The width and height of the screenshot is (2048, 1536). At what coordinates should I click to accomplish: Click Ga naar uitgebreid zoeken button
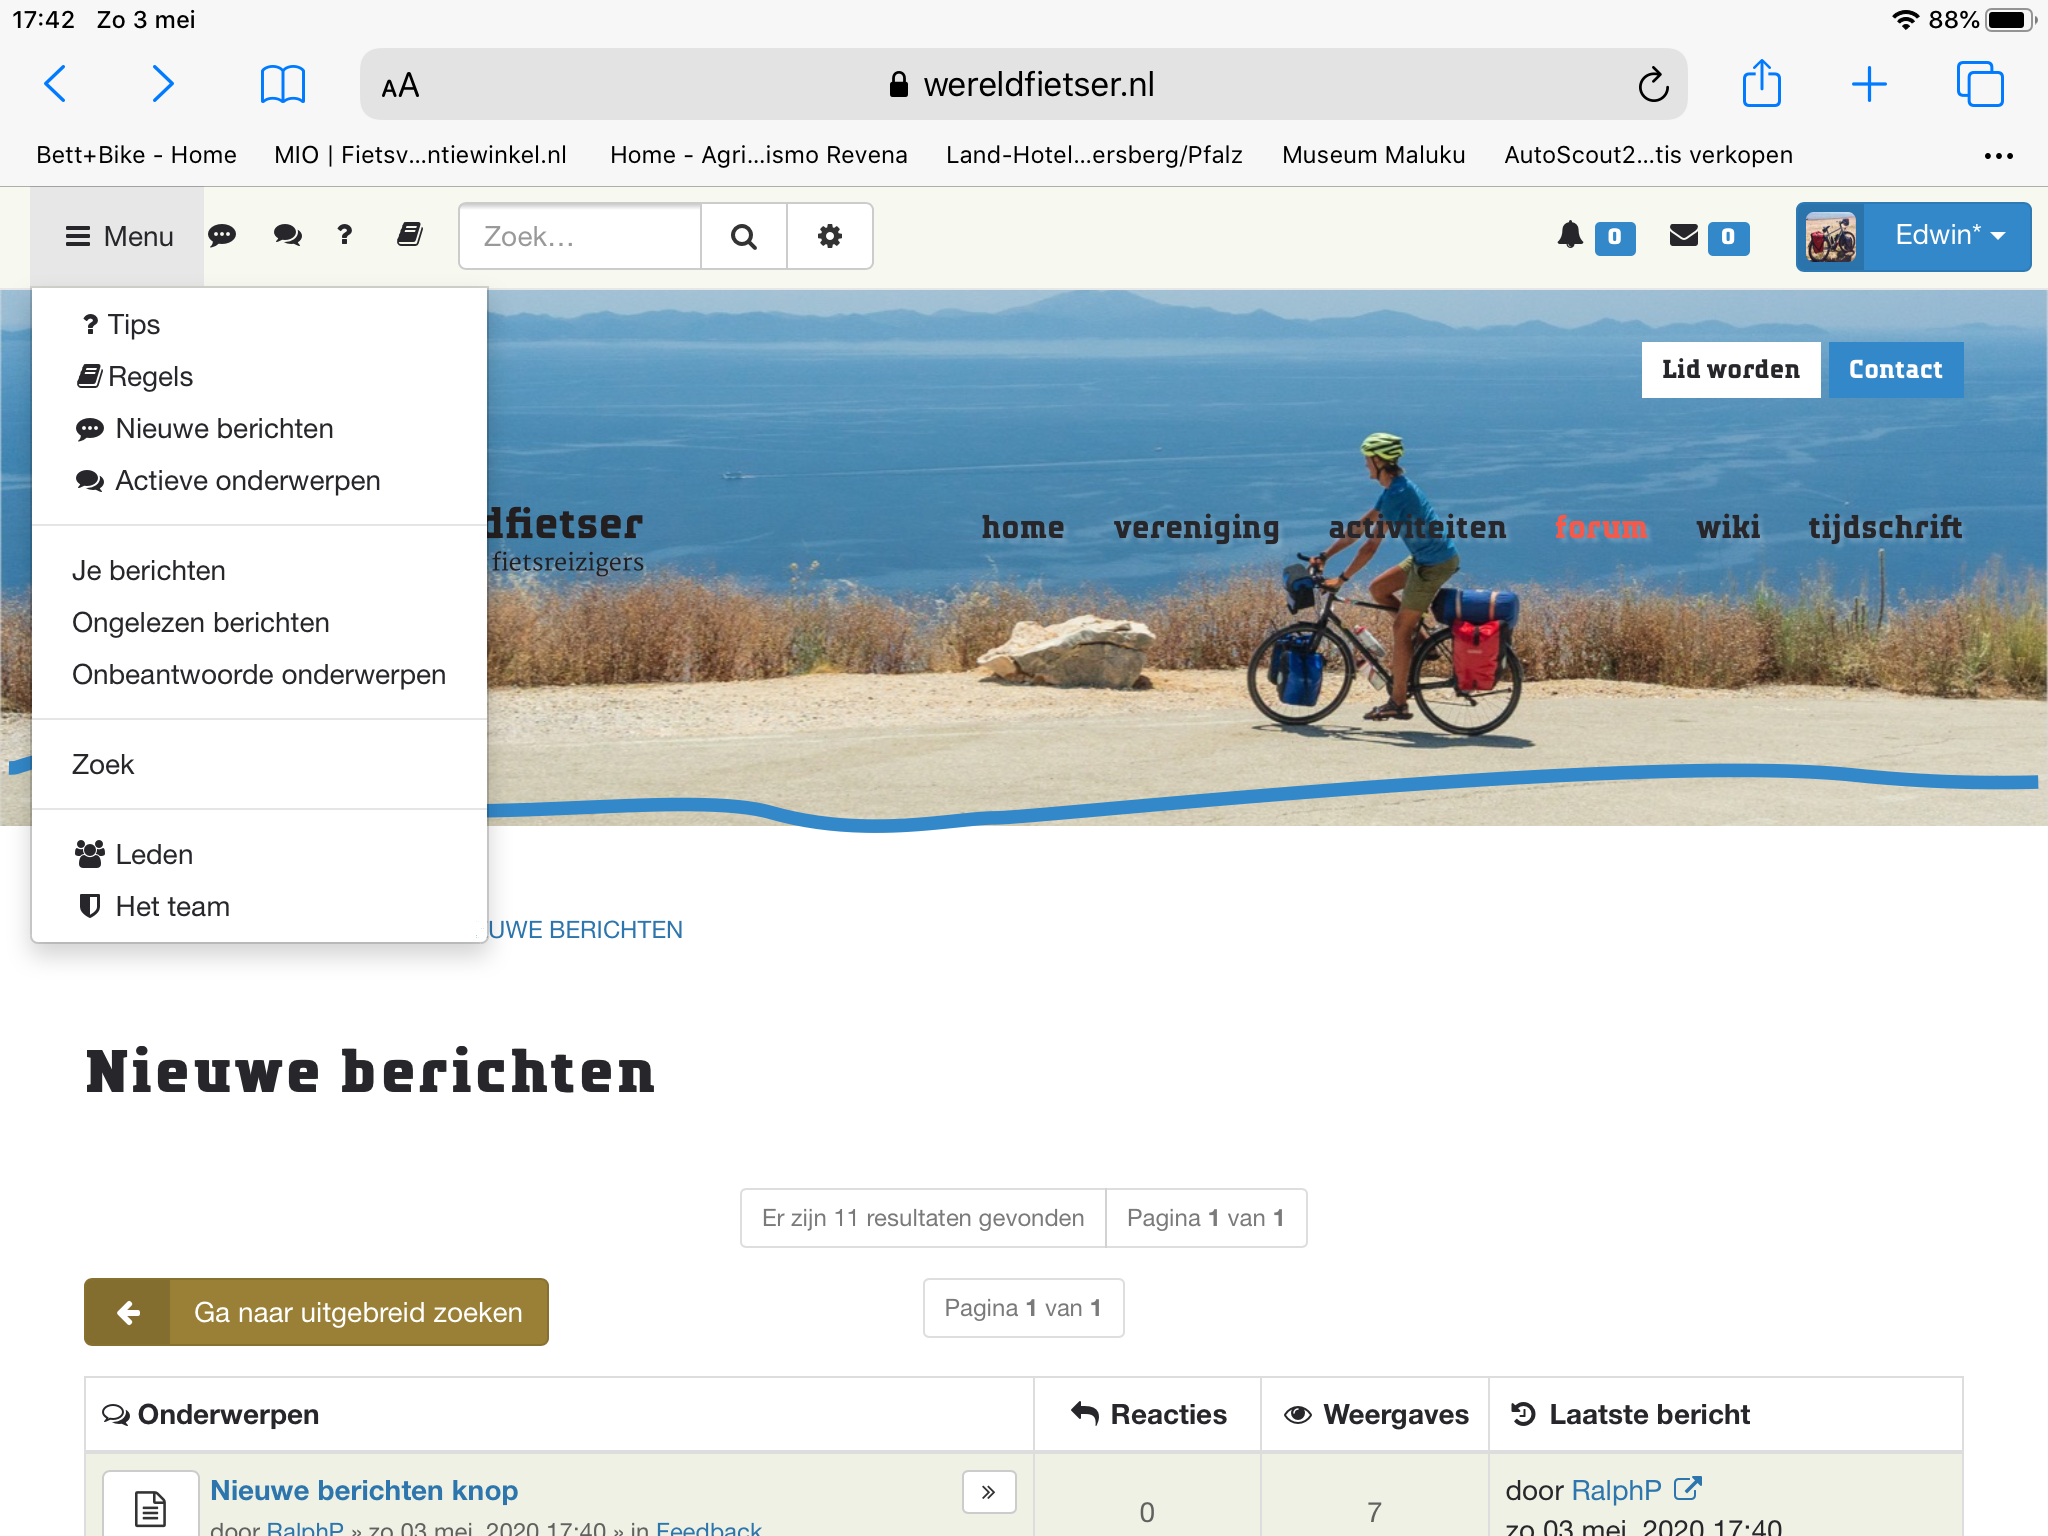[316, 1312]
